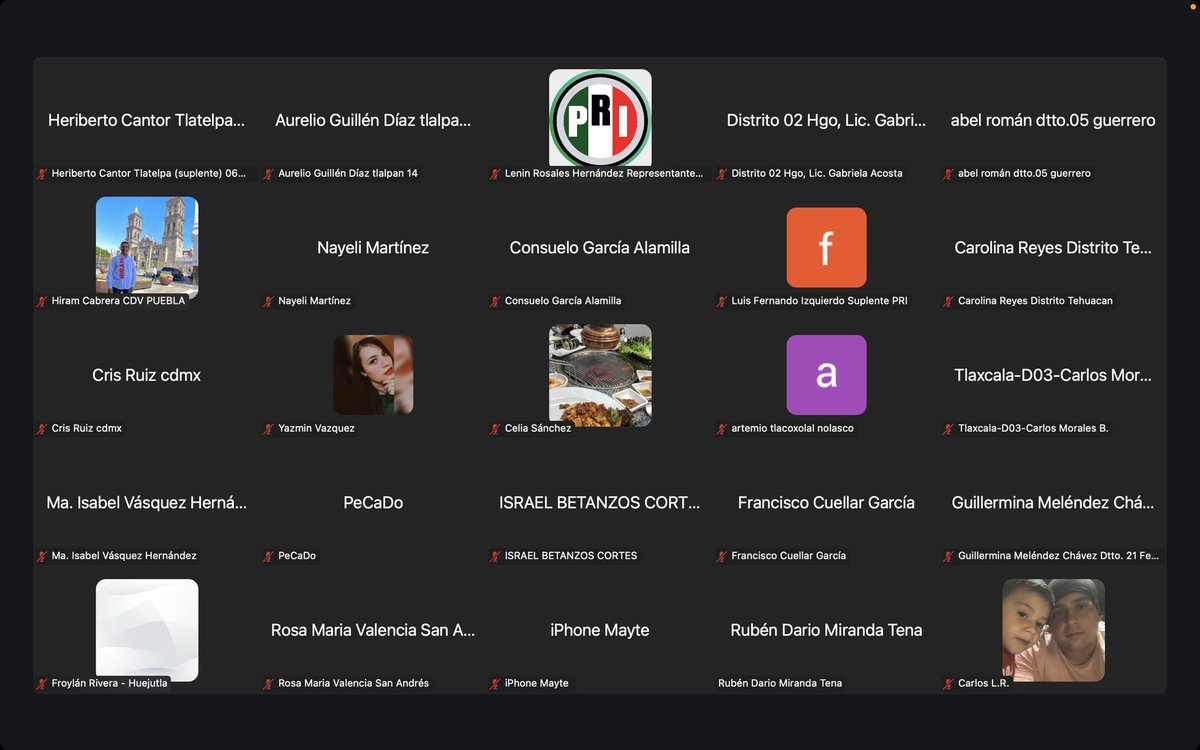Click muted mic icon for Rosa Maria Valencia
The width and height of the screenshot is (1200, 750).
pos(268,684)
